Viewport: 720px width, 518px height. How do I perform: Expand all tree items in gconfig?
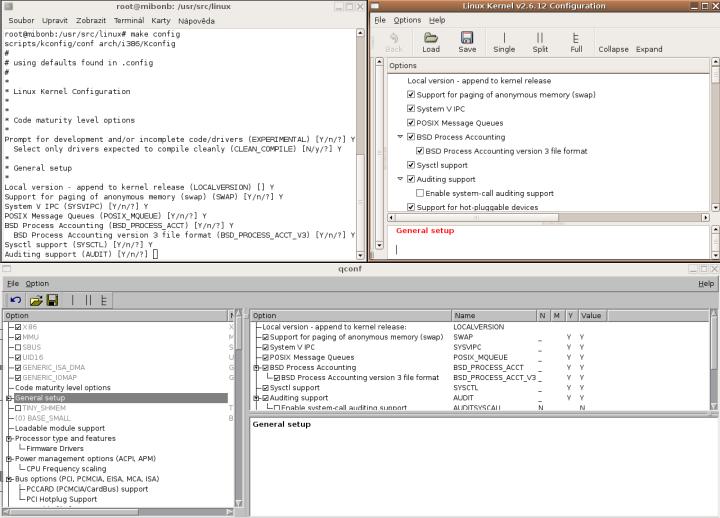point(649,49)
